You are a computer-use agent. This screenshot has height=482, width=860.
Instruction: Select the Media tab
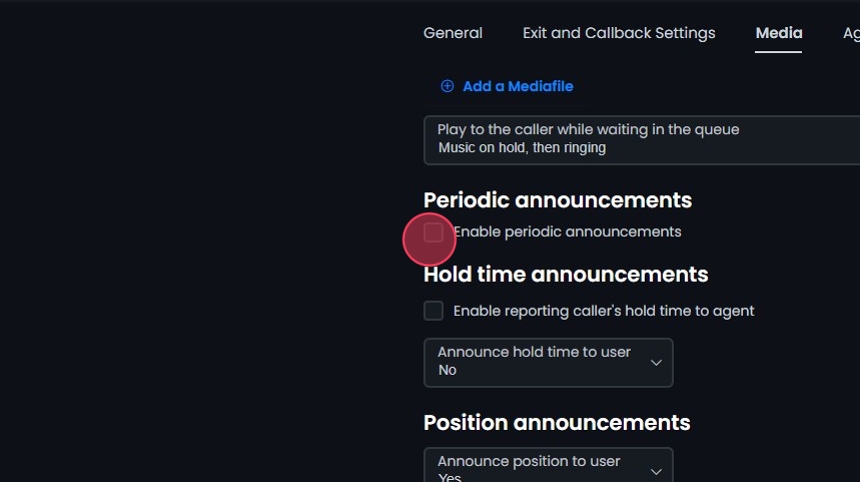tap(778, 33)
